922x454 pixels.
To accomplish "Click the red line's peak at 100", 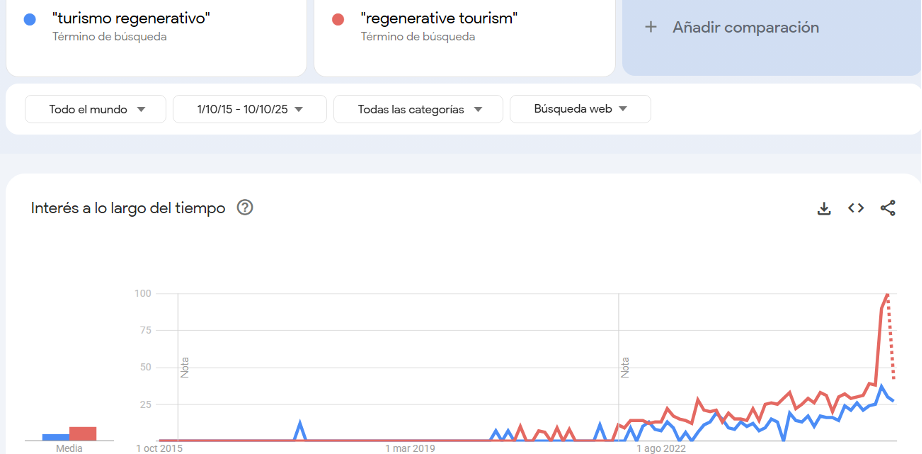I will point(887,294).
